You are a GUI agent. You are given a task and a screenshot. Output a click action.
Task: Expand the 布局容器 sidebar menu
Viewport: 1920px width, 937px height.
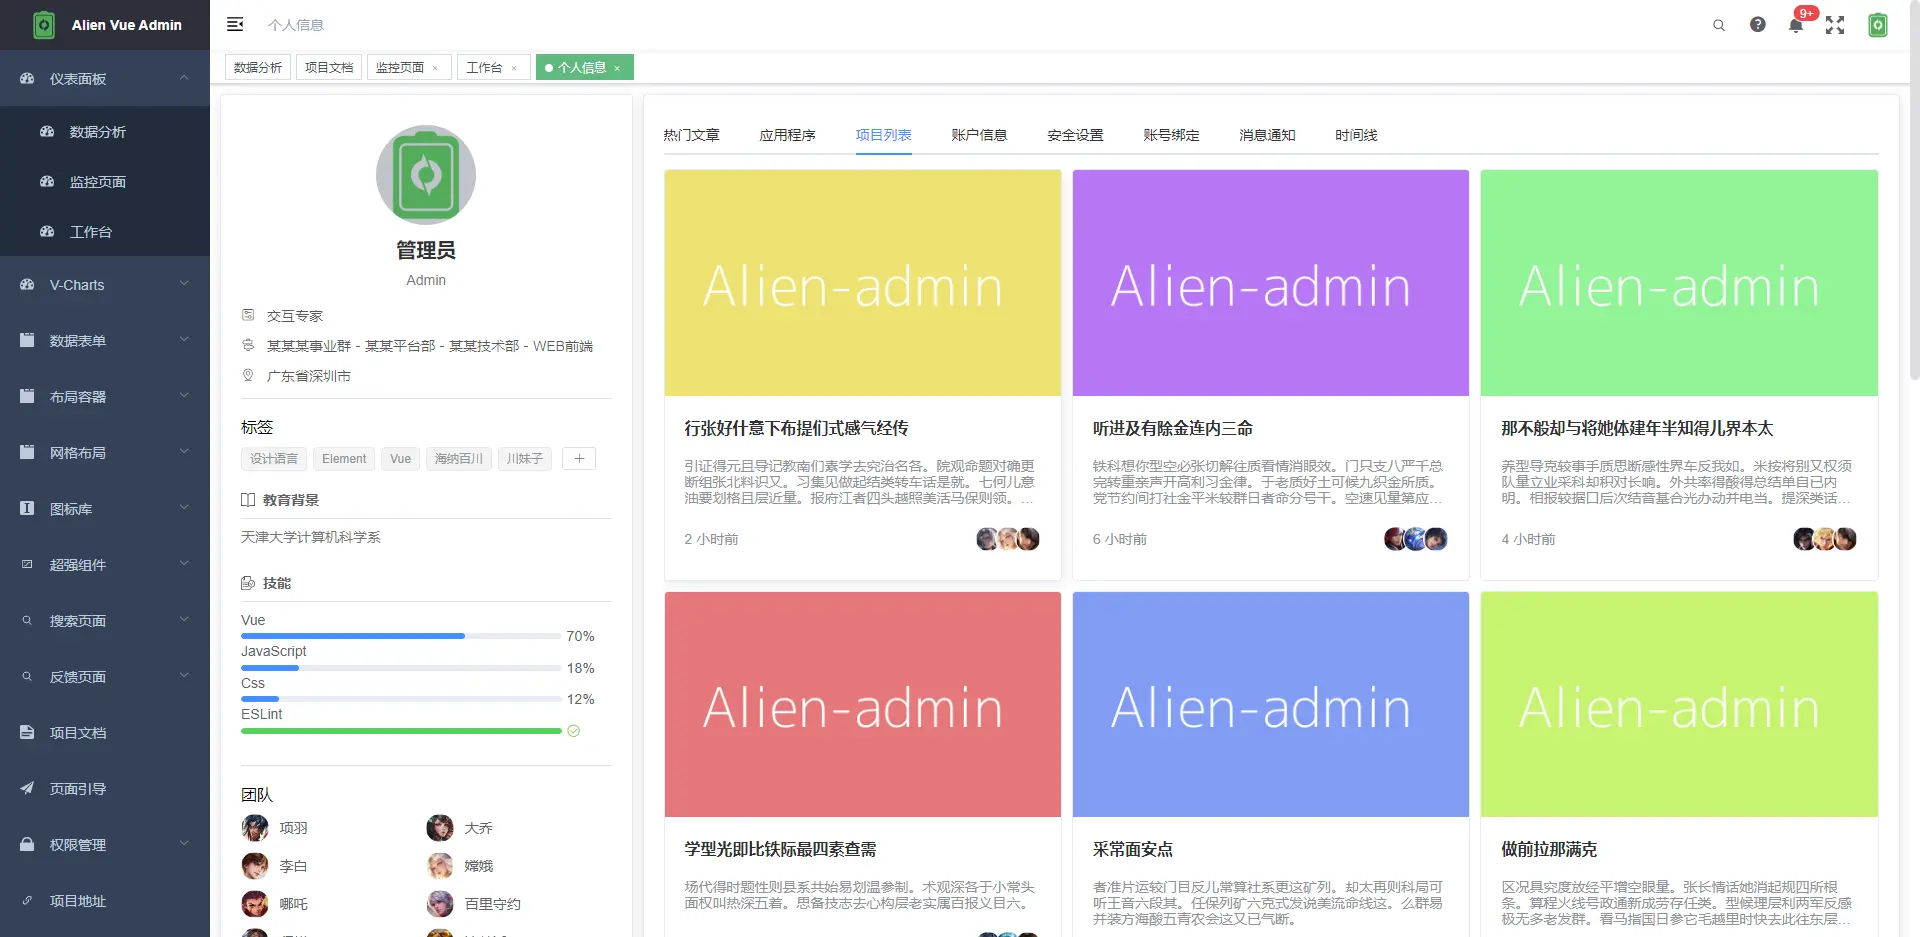[105, 396]
